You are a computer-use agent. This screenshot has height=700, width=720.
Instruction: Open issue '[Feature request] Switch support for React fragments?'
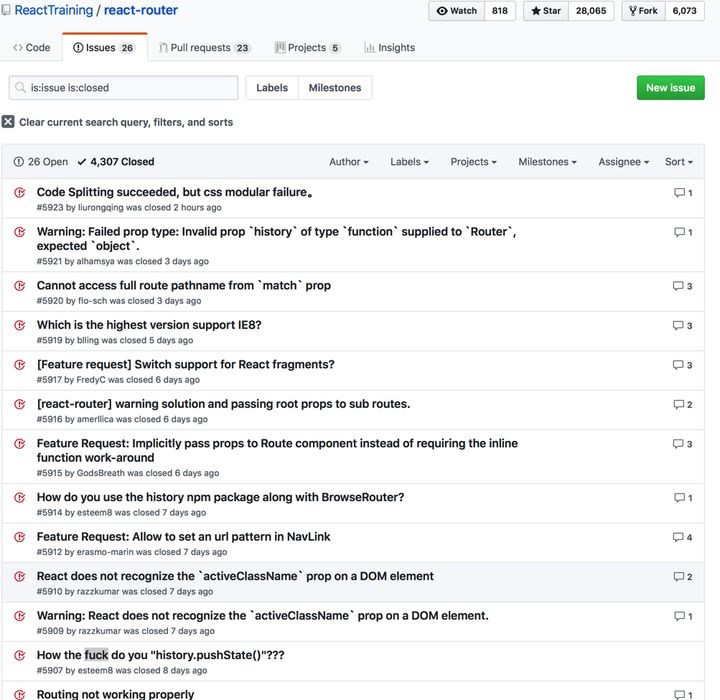(186, 364)
